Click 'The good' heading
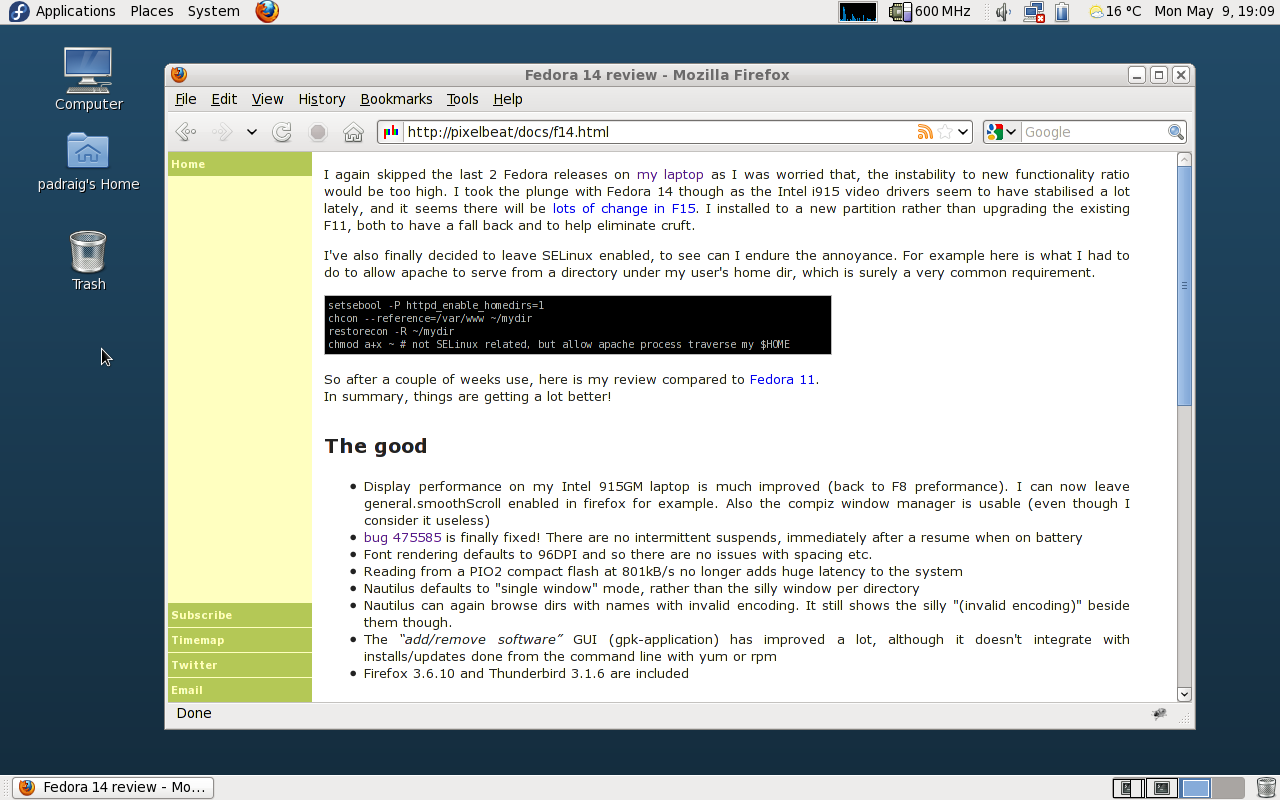The image size is (1280, 800). click(376, 446)
